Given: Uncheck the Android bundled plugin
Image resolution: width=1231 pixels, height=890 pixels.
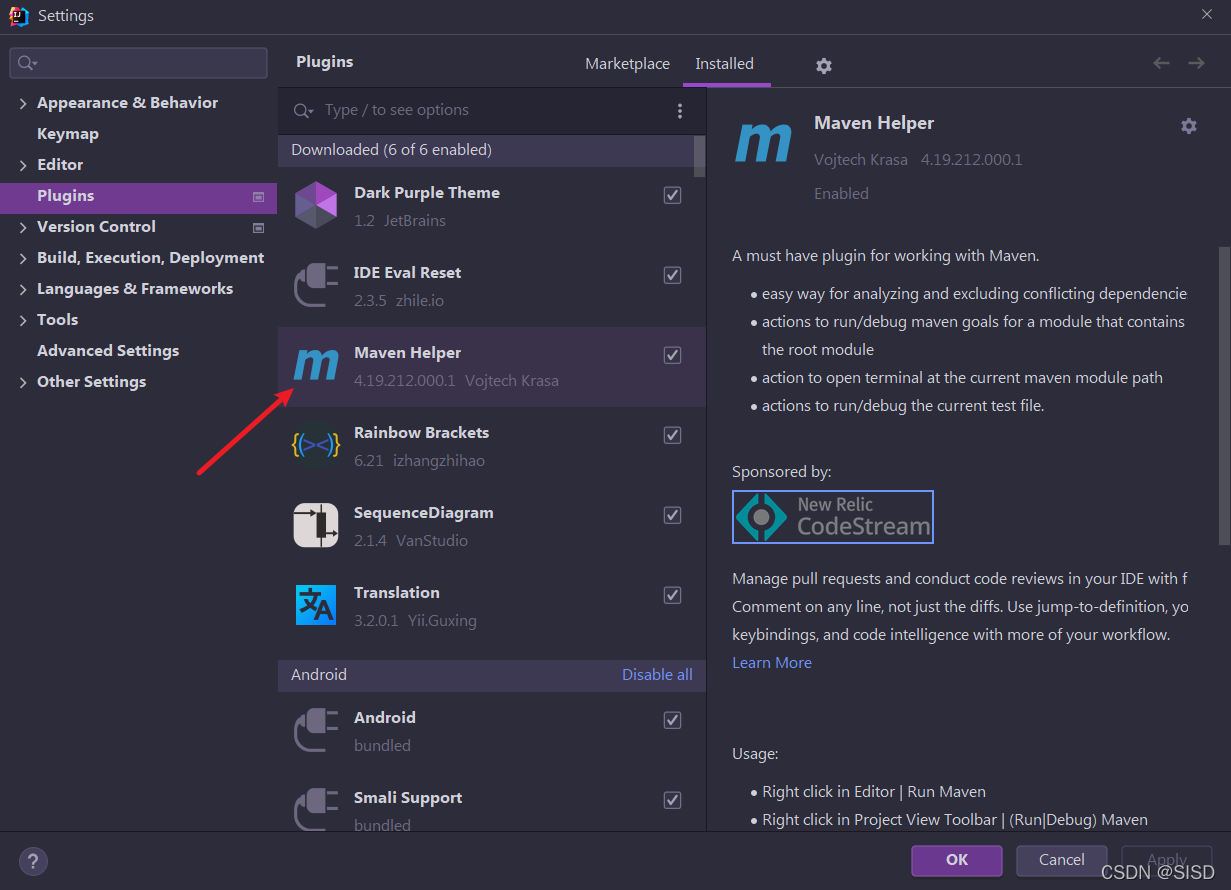Looking at the screenshot, I should [673, 720].
